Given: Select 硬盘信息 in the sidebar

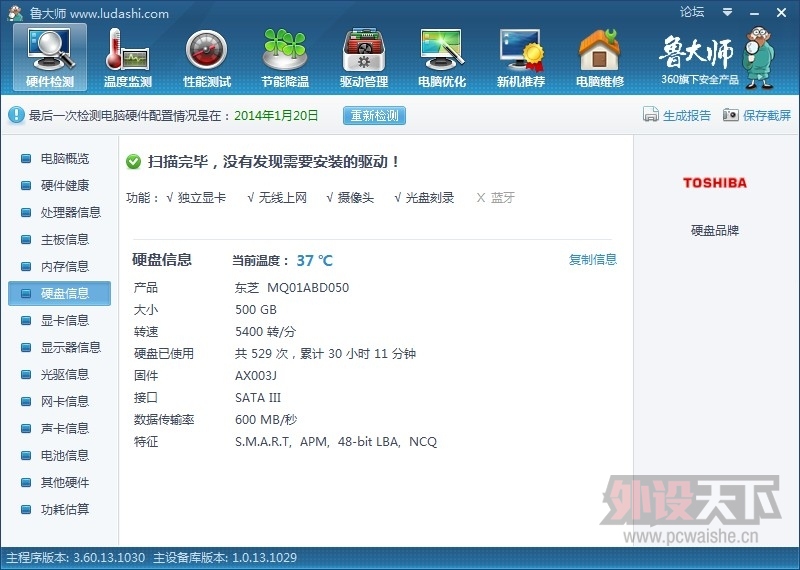Looking at the screenshot, I should click(x=59, y=293).
